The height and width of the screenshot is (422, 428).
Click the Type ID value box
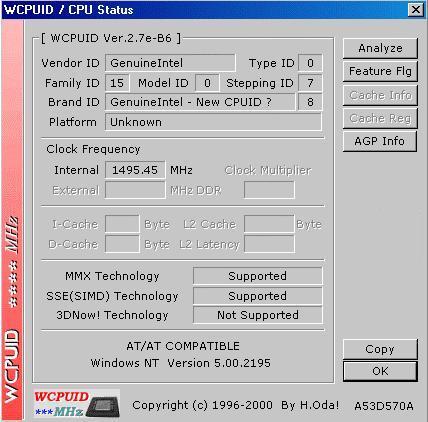coord(310,63)
